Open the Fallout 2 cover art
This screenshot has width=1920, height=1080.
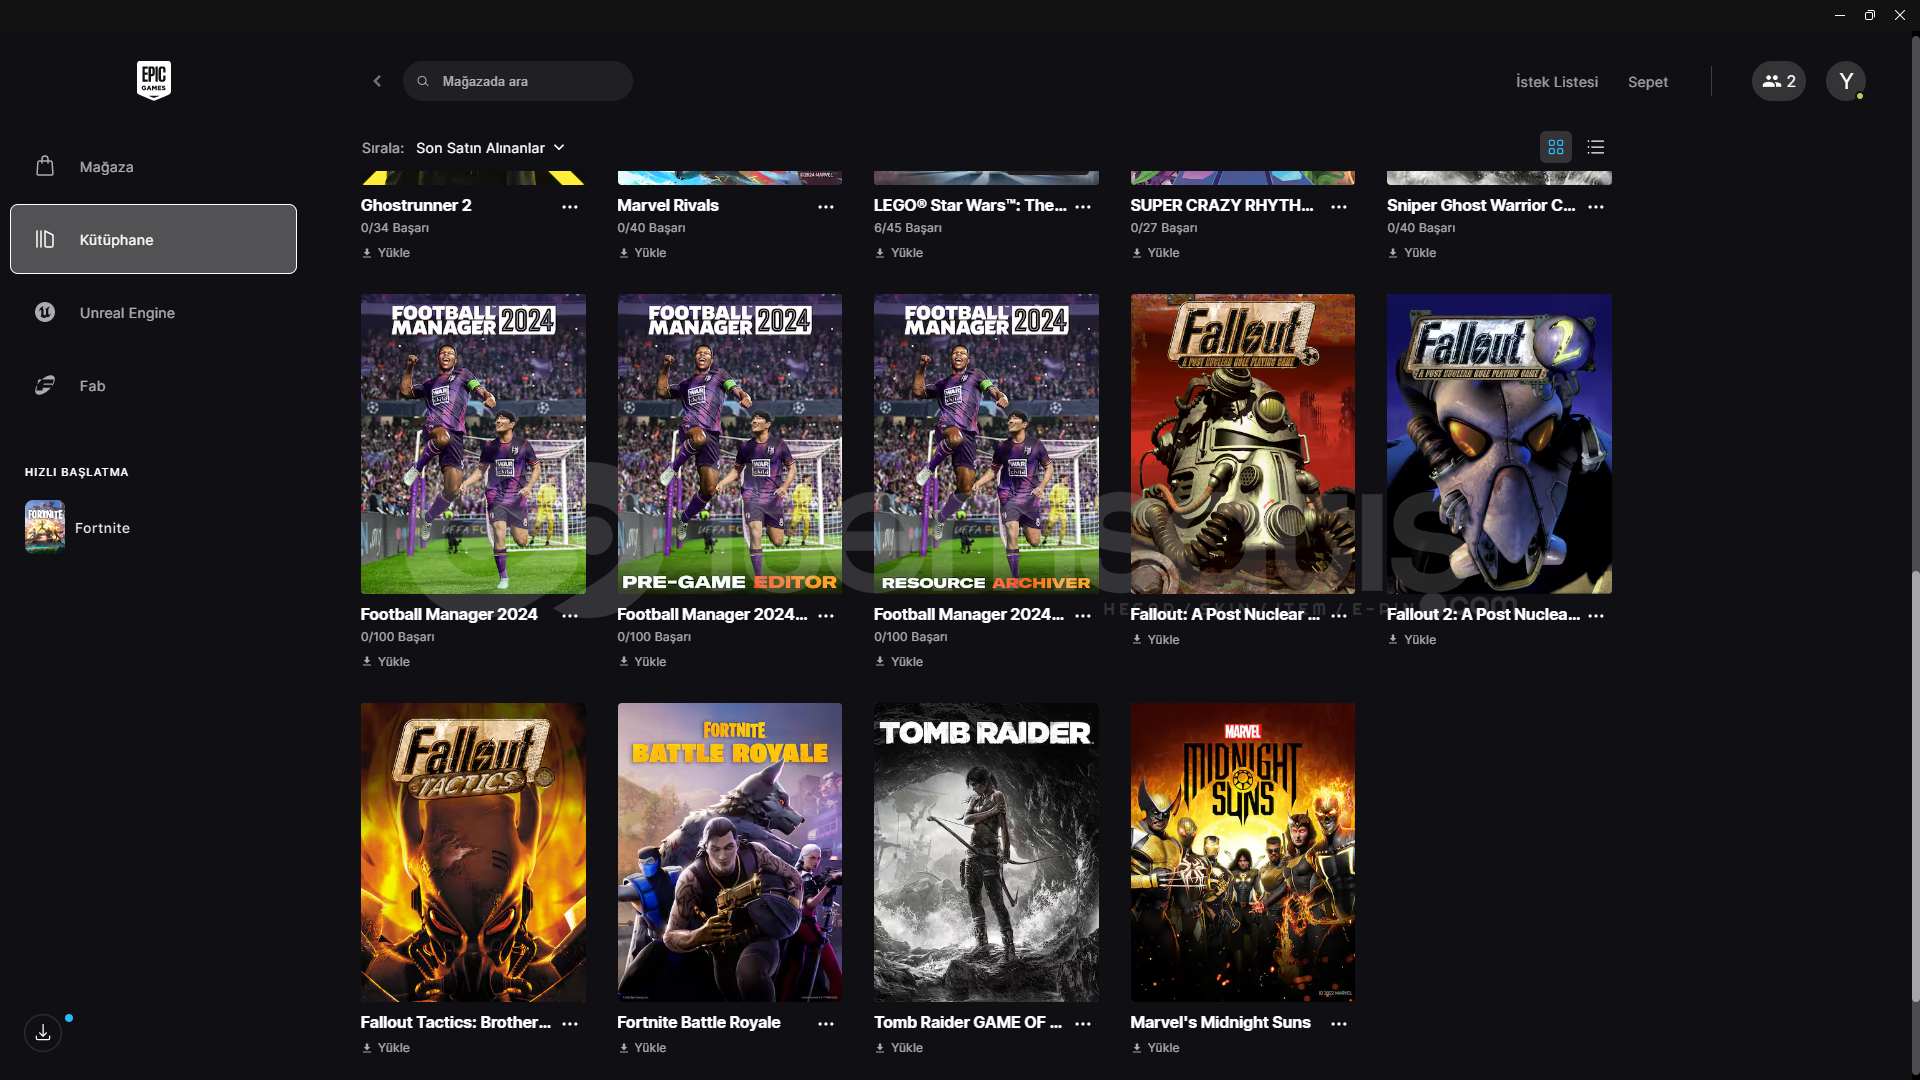[x=1499, y=444]
